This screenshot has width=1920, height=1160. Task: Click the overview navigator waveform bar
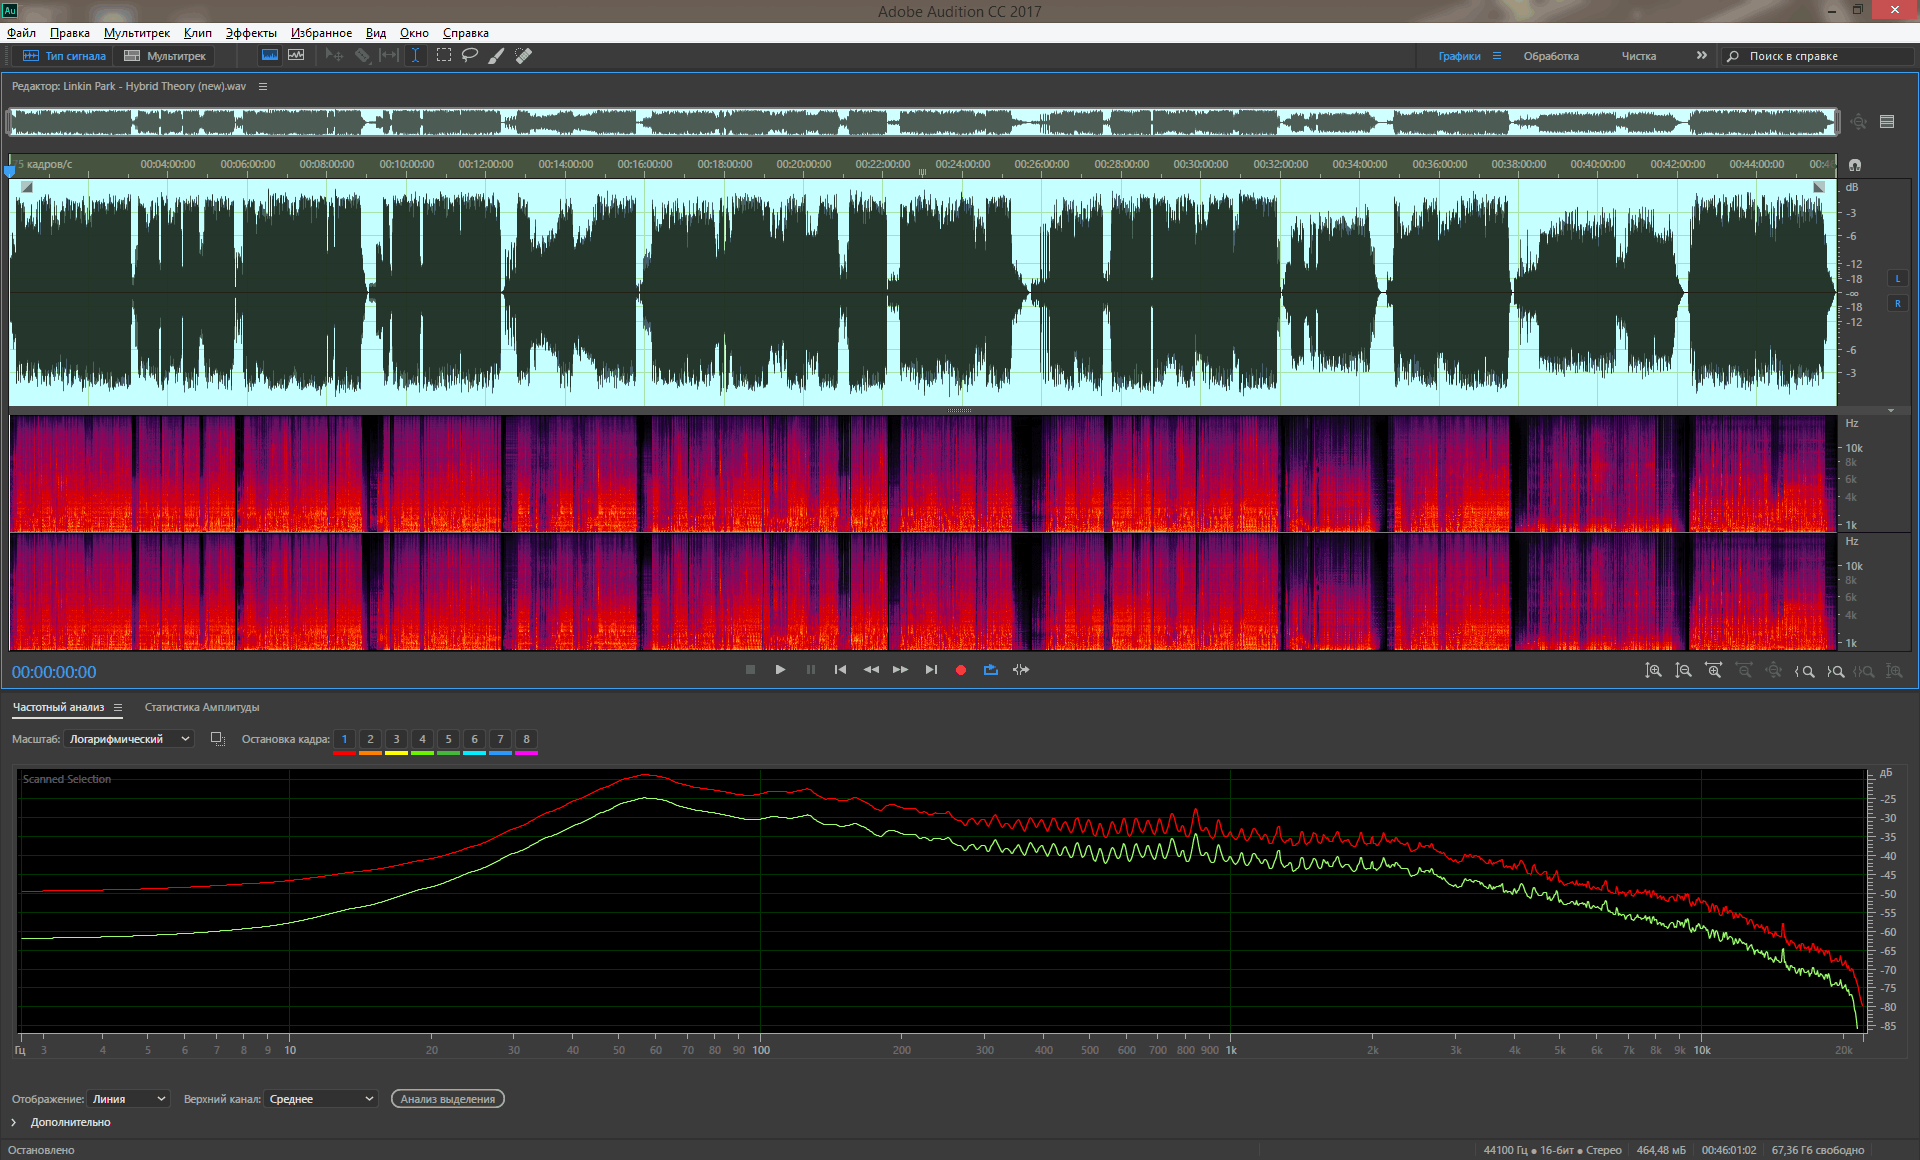923,123
